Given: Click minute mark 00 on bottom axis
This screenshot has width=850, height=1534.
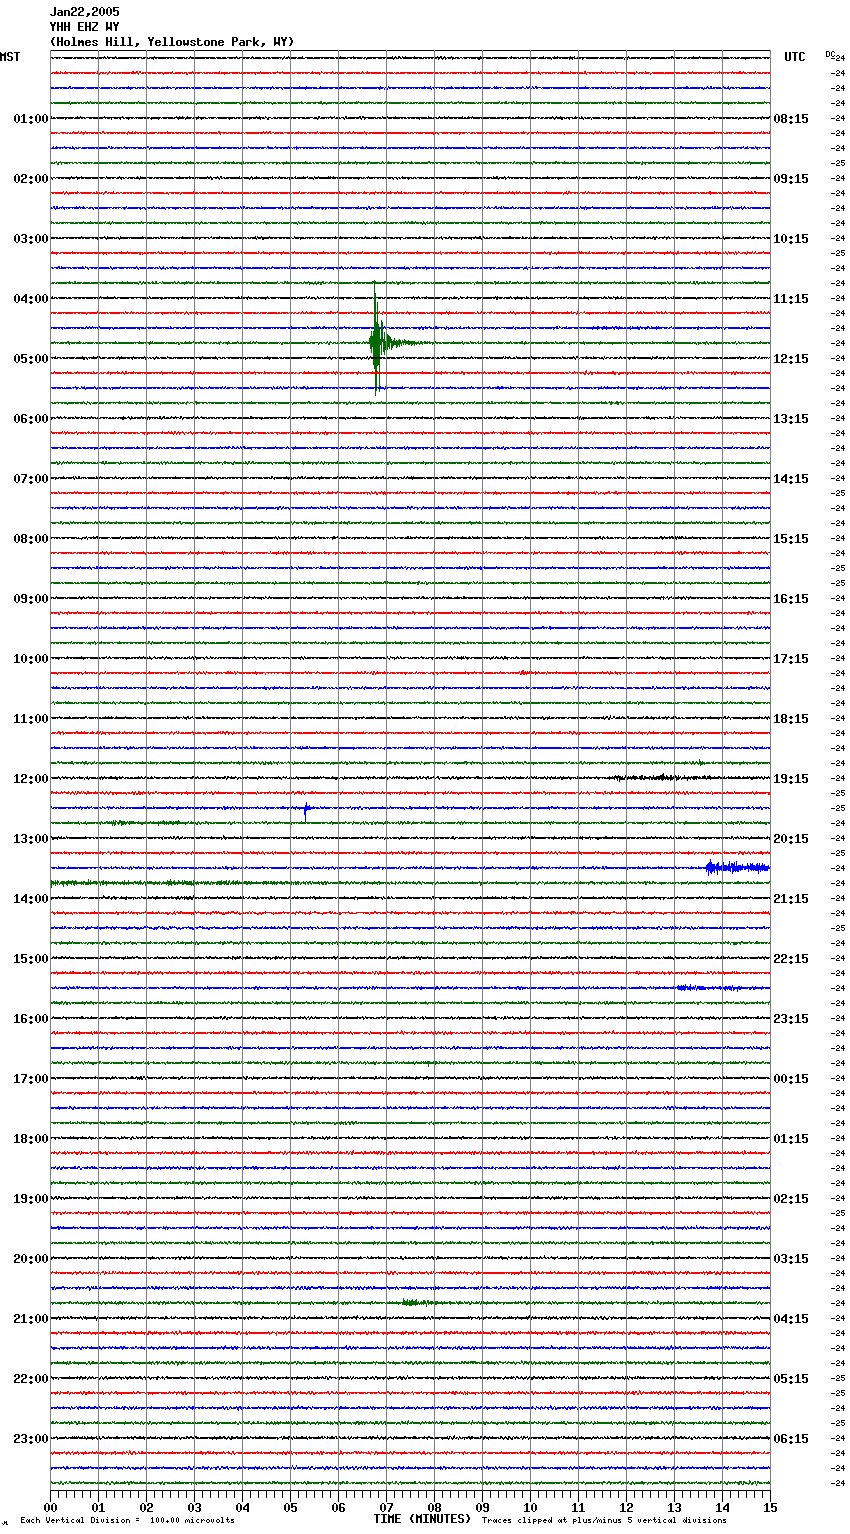Looking at the screenshot, I should (x=50, y=1507).
